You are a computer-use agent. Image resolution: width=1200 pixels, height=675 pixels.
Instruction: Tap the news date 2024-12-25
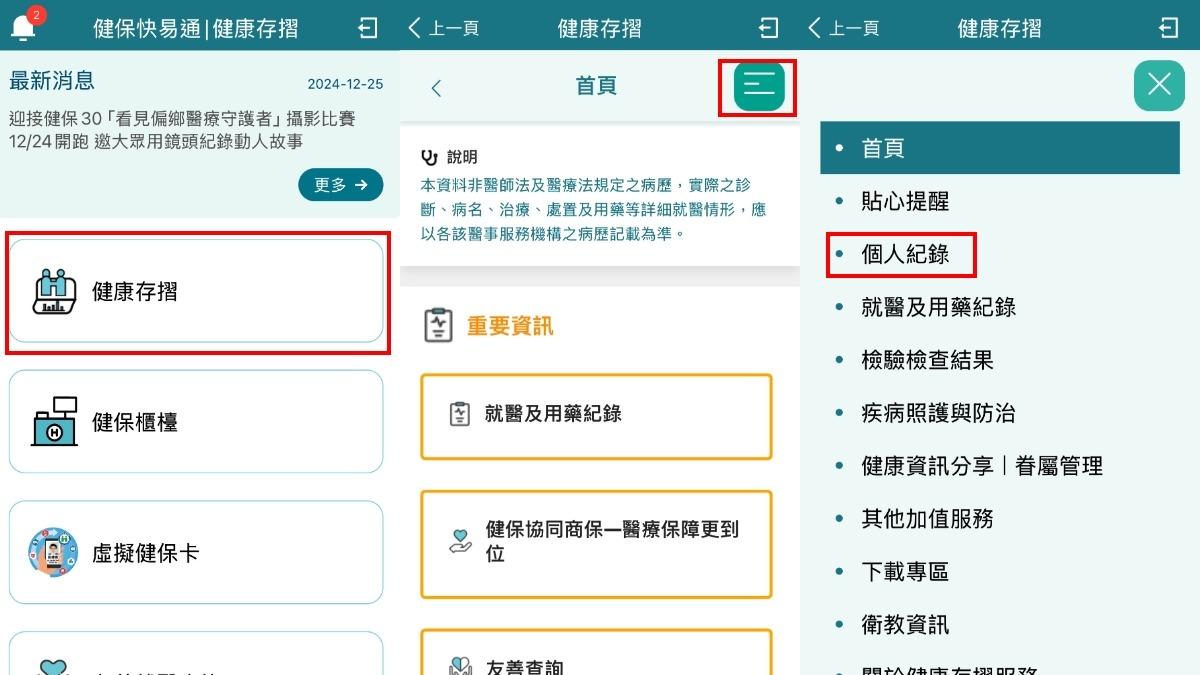click(345, 84)
